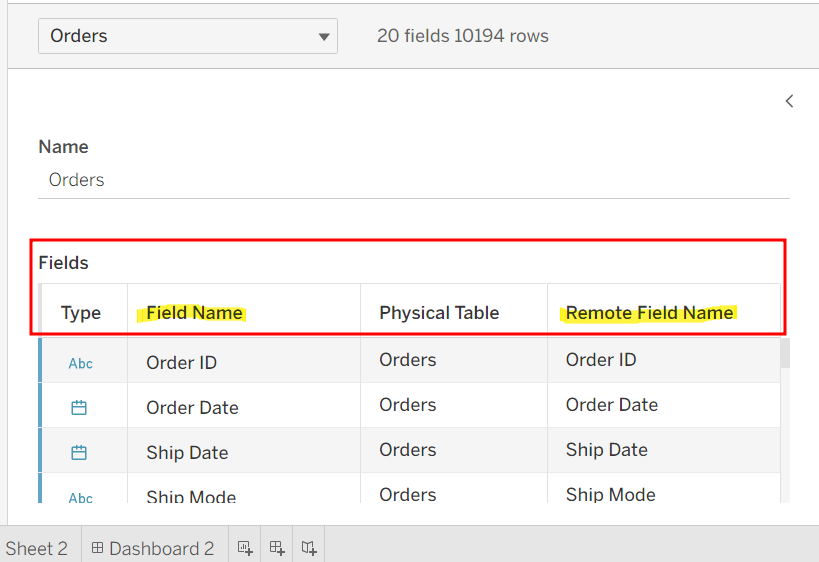Click the Order Date remote field name cell
The height and width of the screenshot is (562, 819).
tap(664, 405)
